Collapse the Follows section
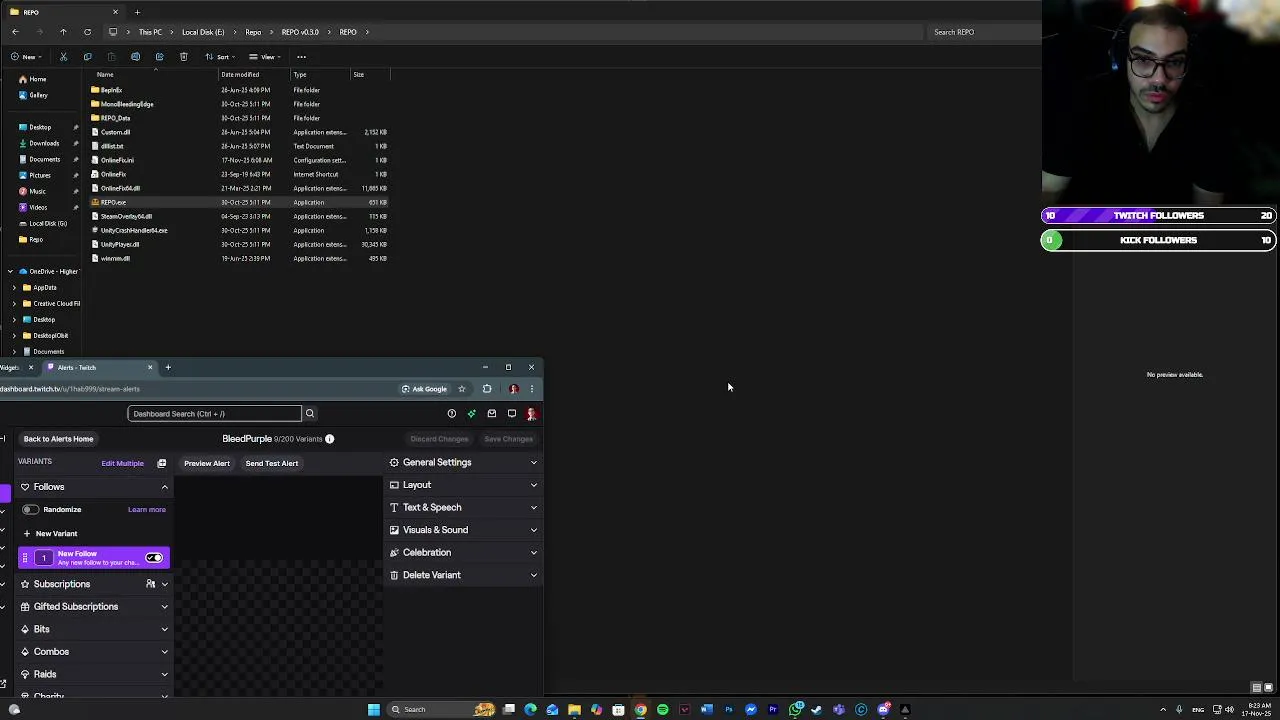This screenshot has width=1280, height=720. click(165, 487)
